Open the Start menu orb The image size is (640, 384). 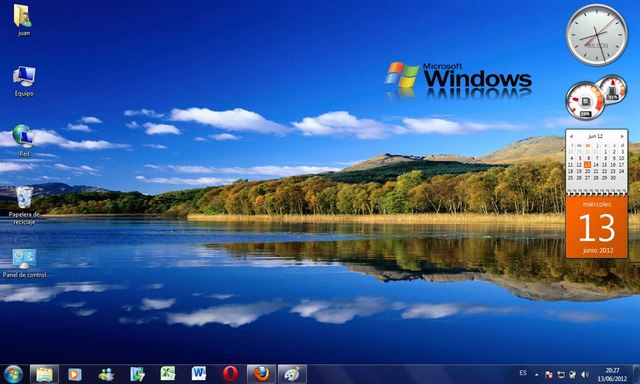tap(13, 374)
